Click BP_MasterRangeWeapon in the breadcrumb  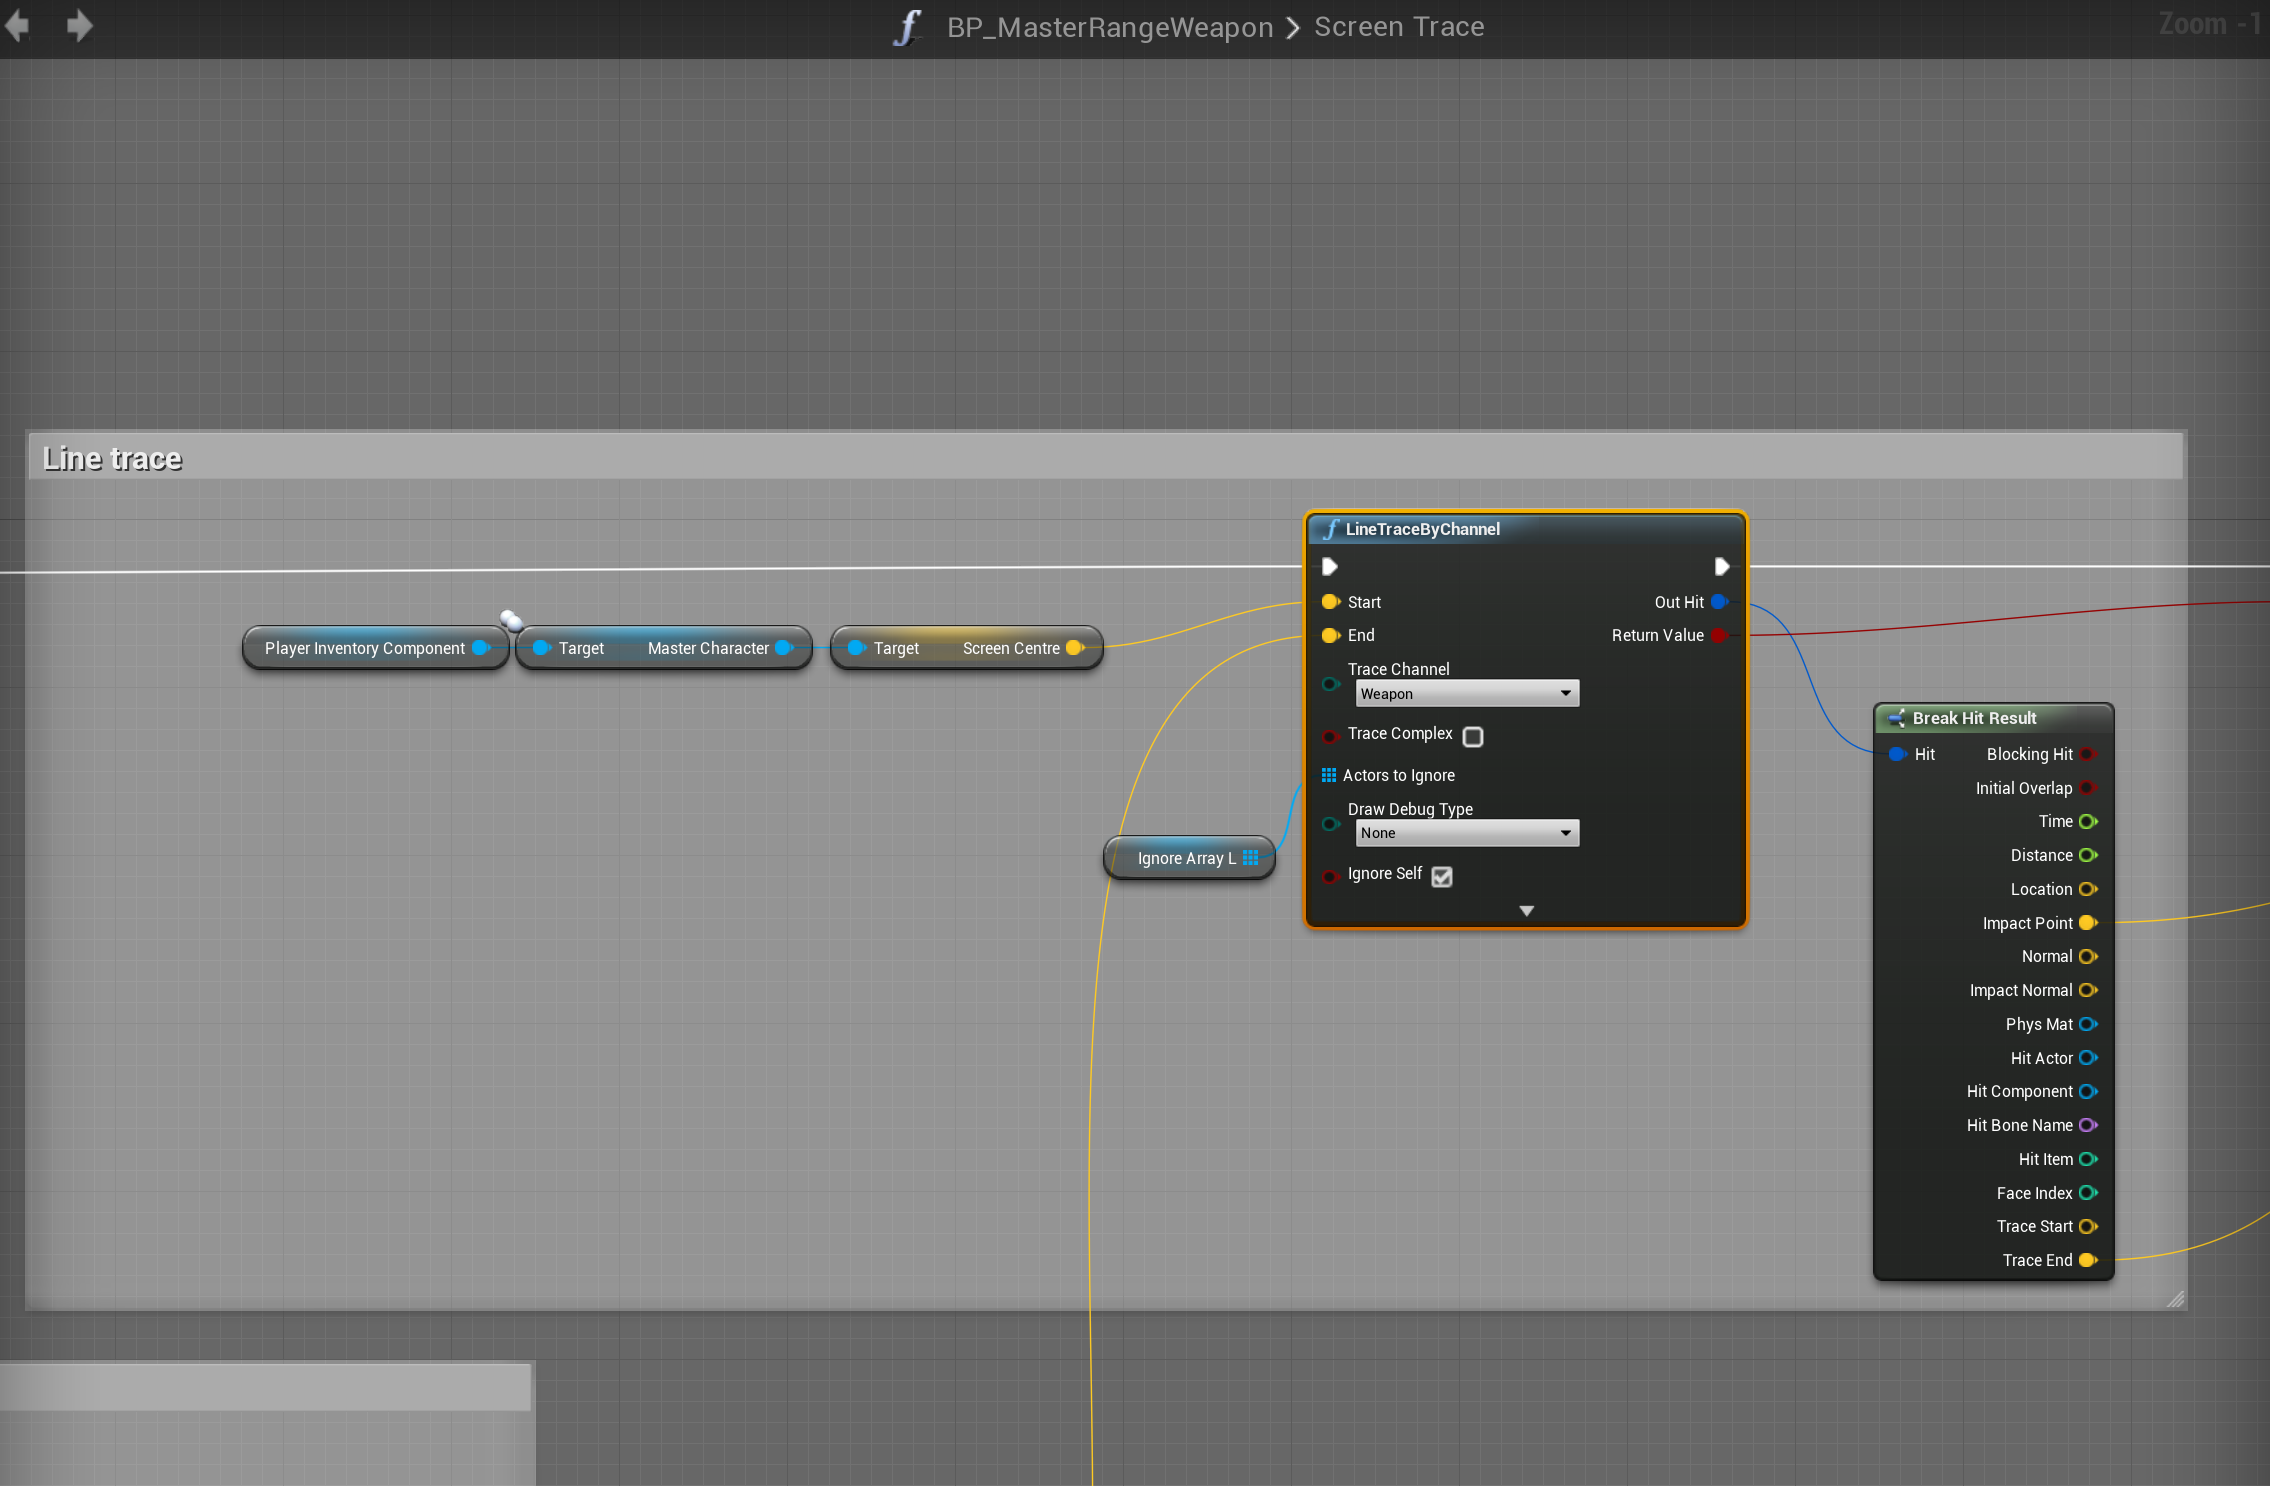[1109, 27]
